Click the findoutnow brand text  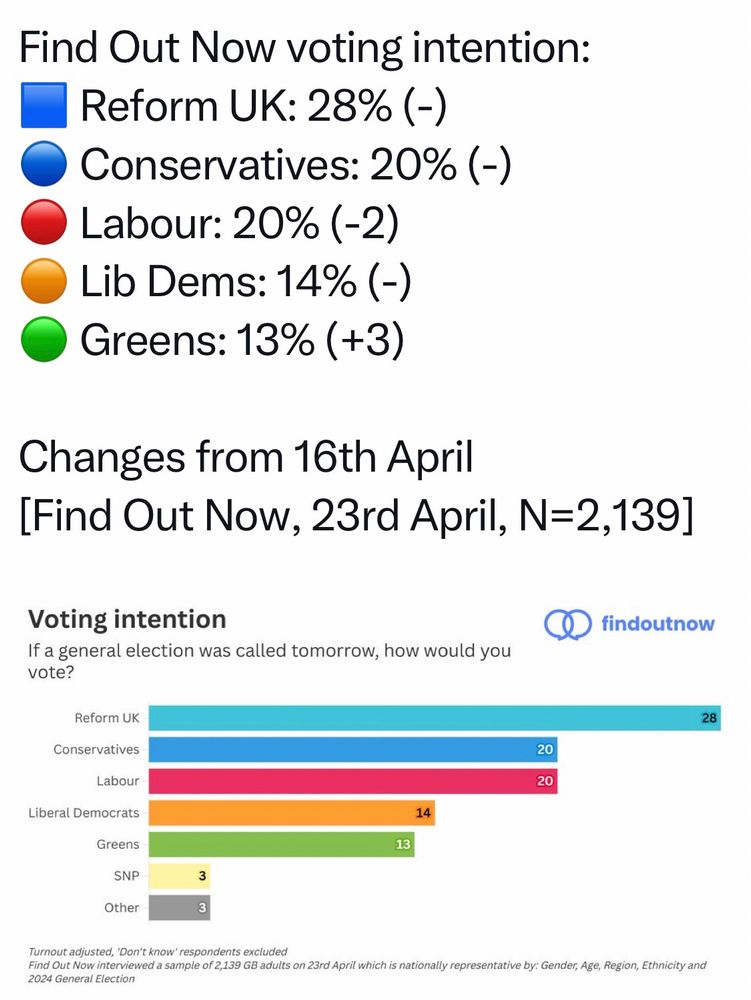pos(657,623)
